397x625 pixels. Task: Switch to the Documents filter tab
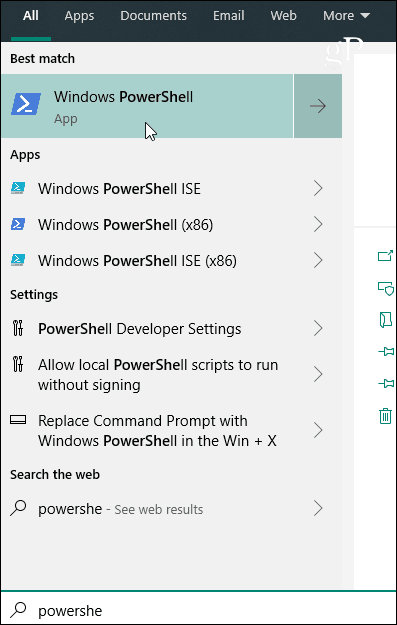pos(153,16)
